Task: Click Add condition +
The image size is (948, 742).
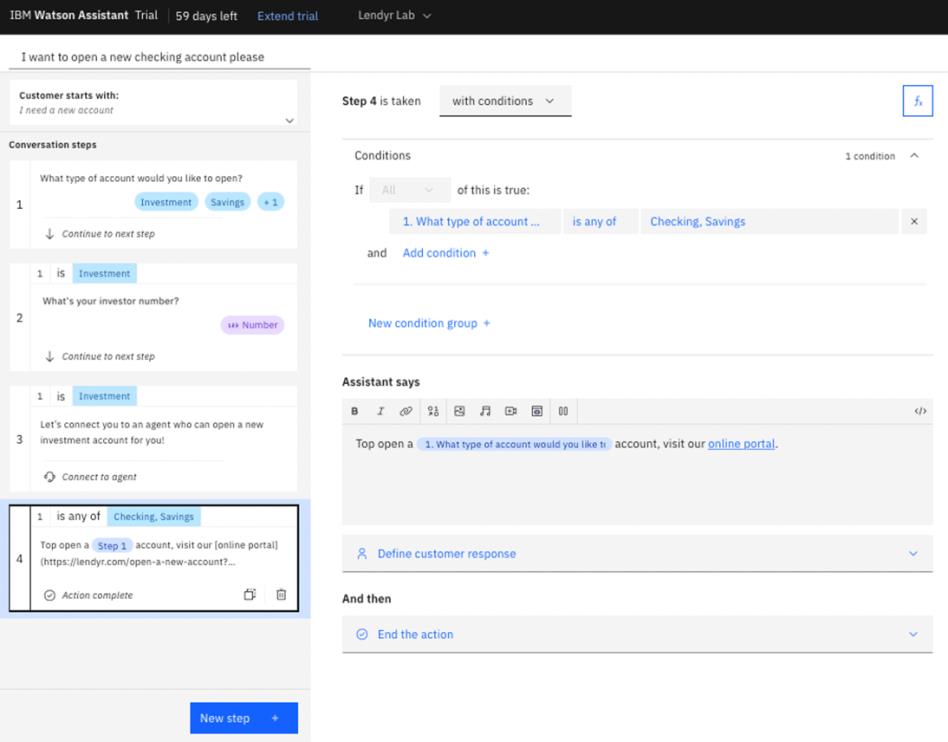Action: (x=446, y=253)
